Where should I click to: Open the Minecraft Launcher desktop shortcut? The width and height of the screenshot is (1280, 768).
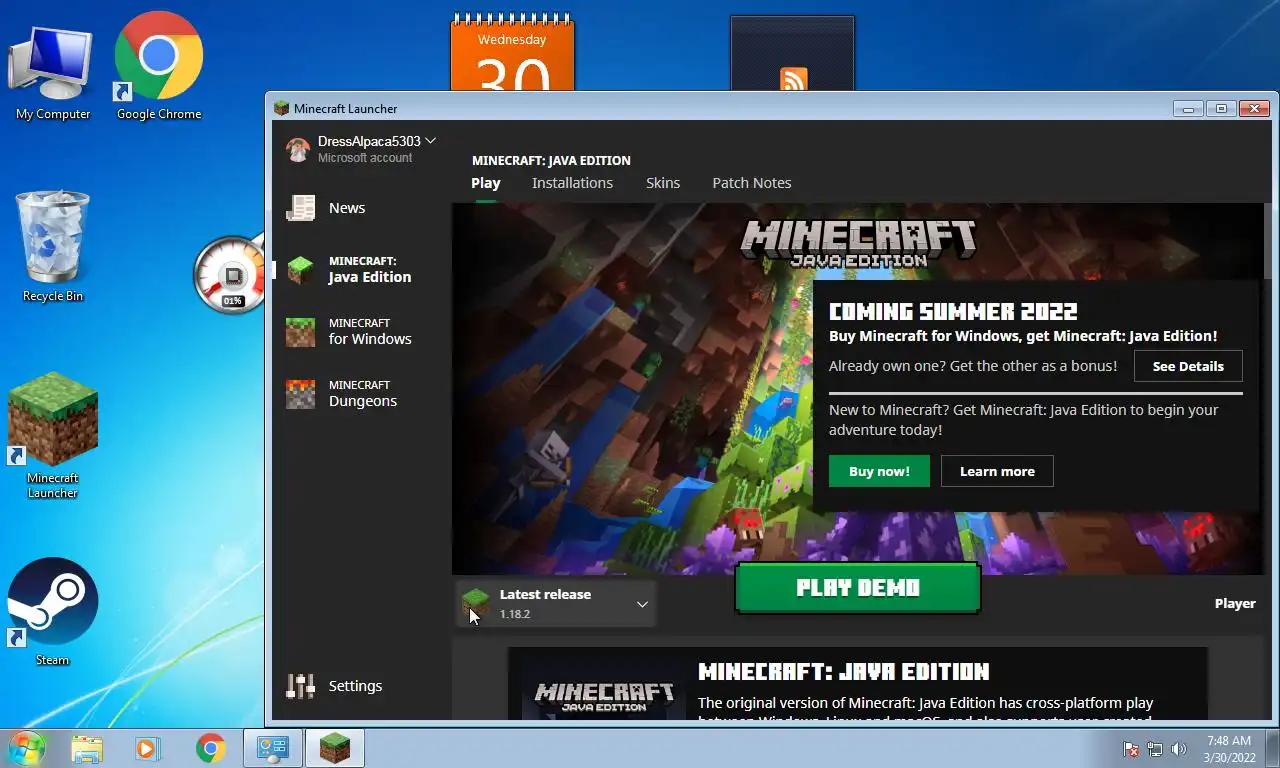pyautogui.click(x=53, y=436)
